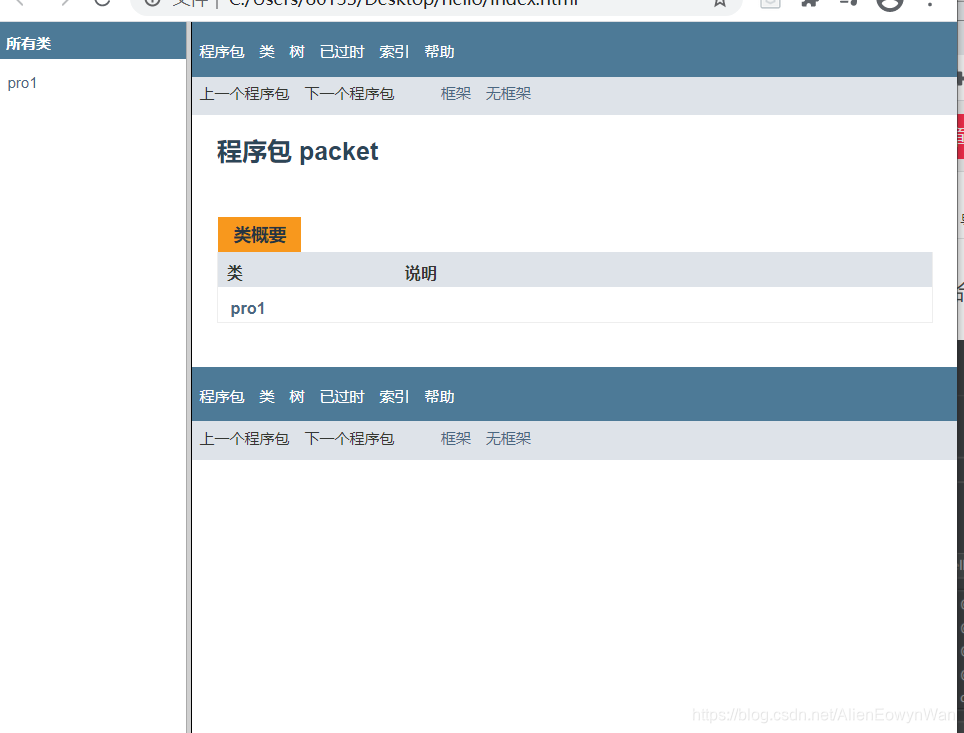Click the 类 column header

(x=235, y=273)
